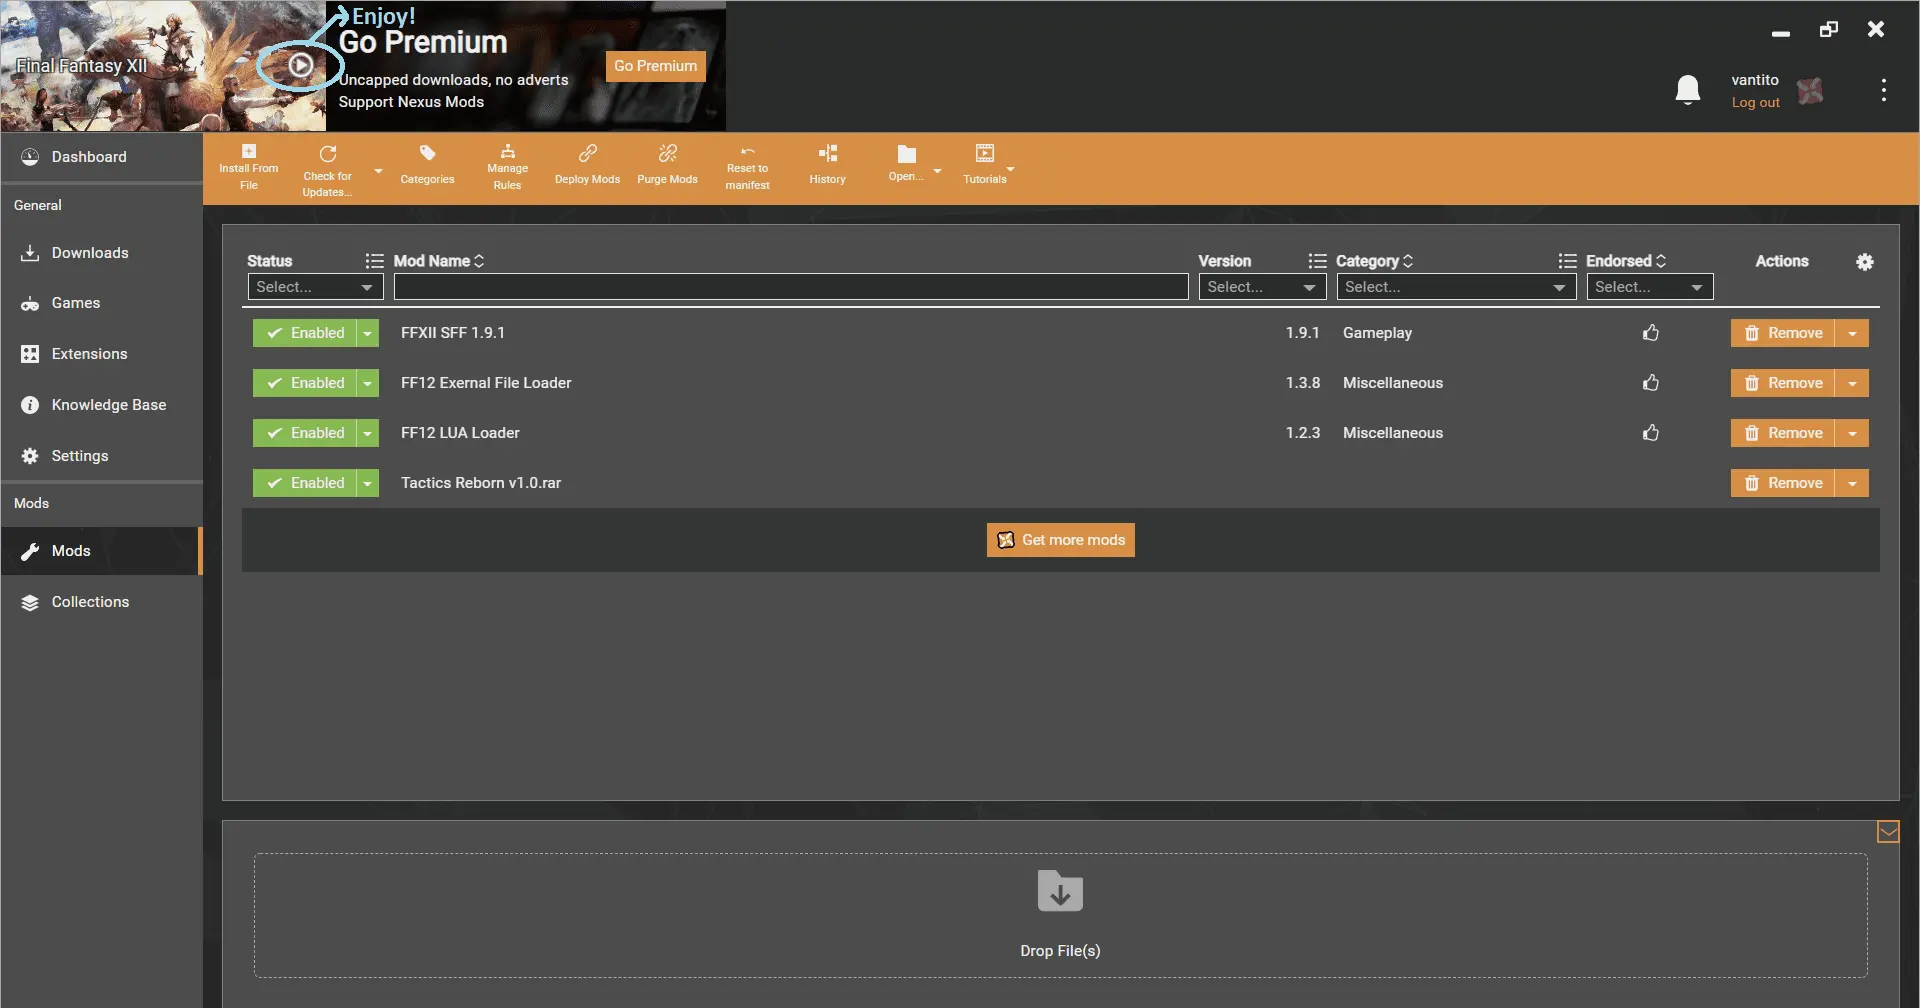Open table settings gear icon
The width and height of the screenshot is (1920, 1008).
tap(1865, 262)
